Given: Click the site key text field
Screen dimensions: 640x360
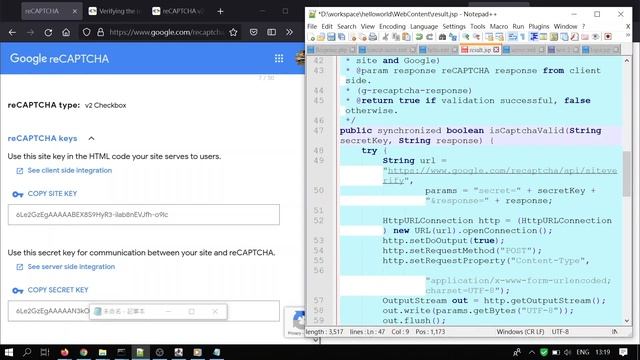Looking at the screenshot, I should (144, 215).
